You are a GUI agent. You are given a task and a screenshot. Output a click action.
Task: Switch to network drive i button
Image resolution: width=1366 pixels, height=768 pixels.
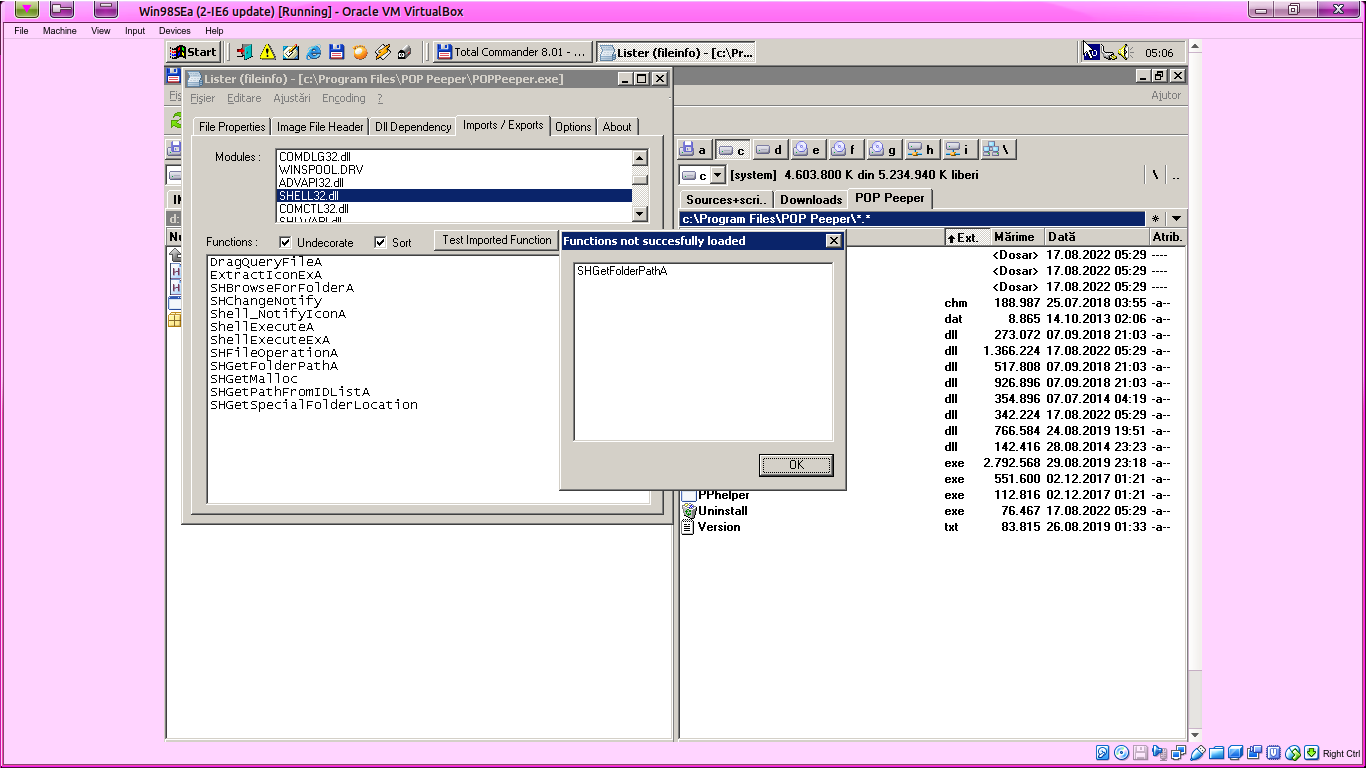959,150
